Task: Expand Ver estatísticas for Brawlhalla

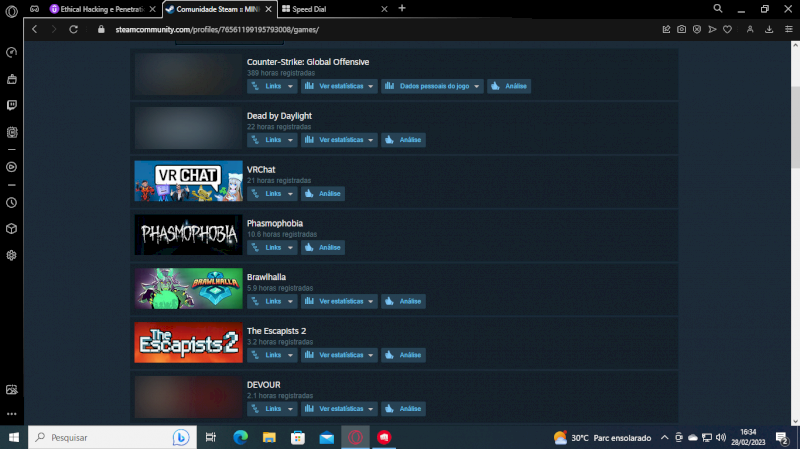Action: [339, 302]
